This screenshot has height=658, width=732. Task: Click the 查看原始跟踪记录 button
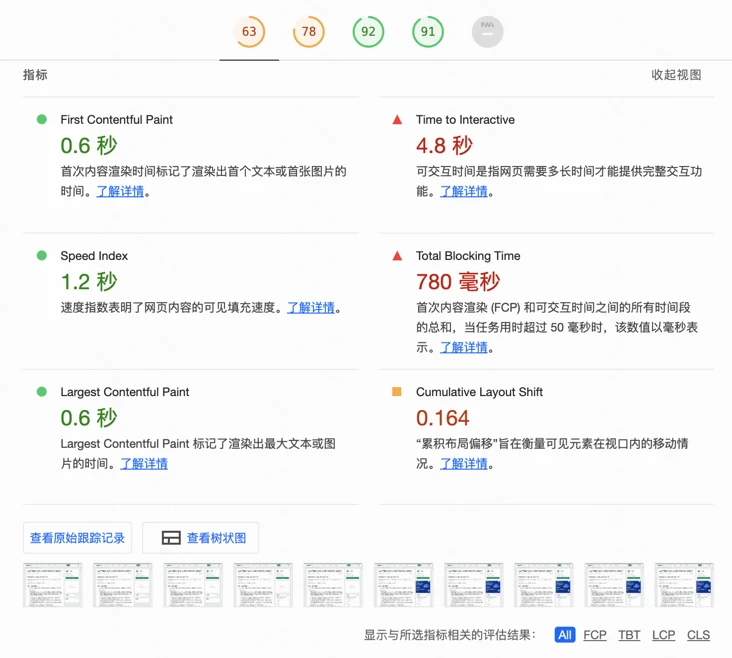(77, 538)
